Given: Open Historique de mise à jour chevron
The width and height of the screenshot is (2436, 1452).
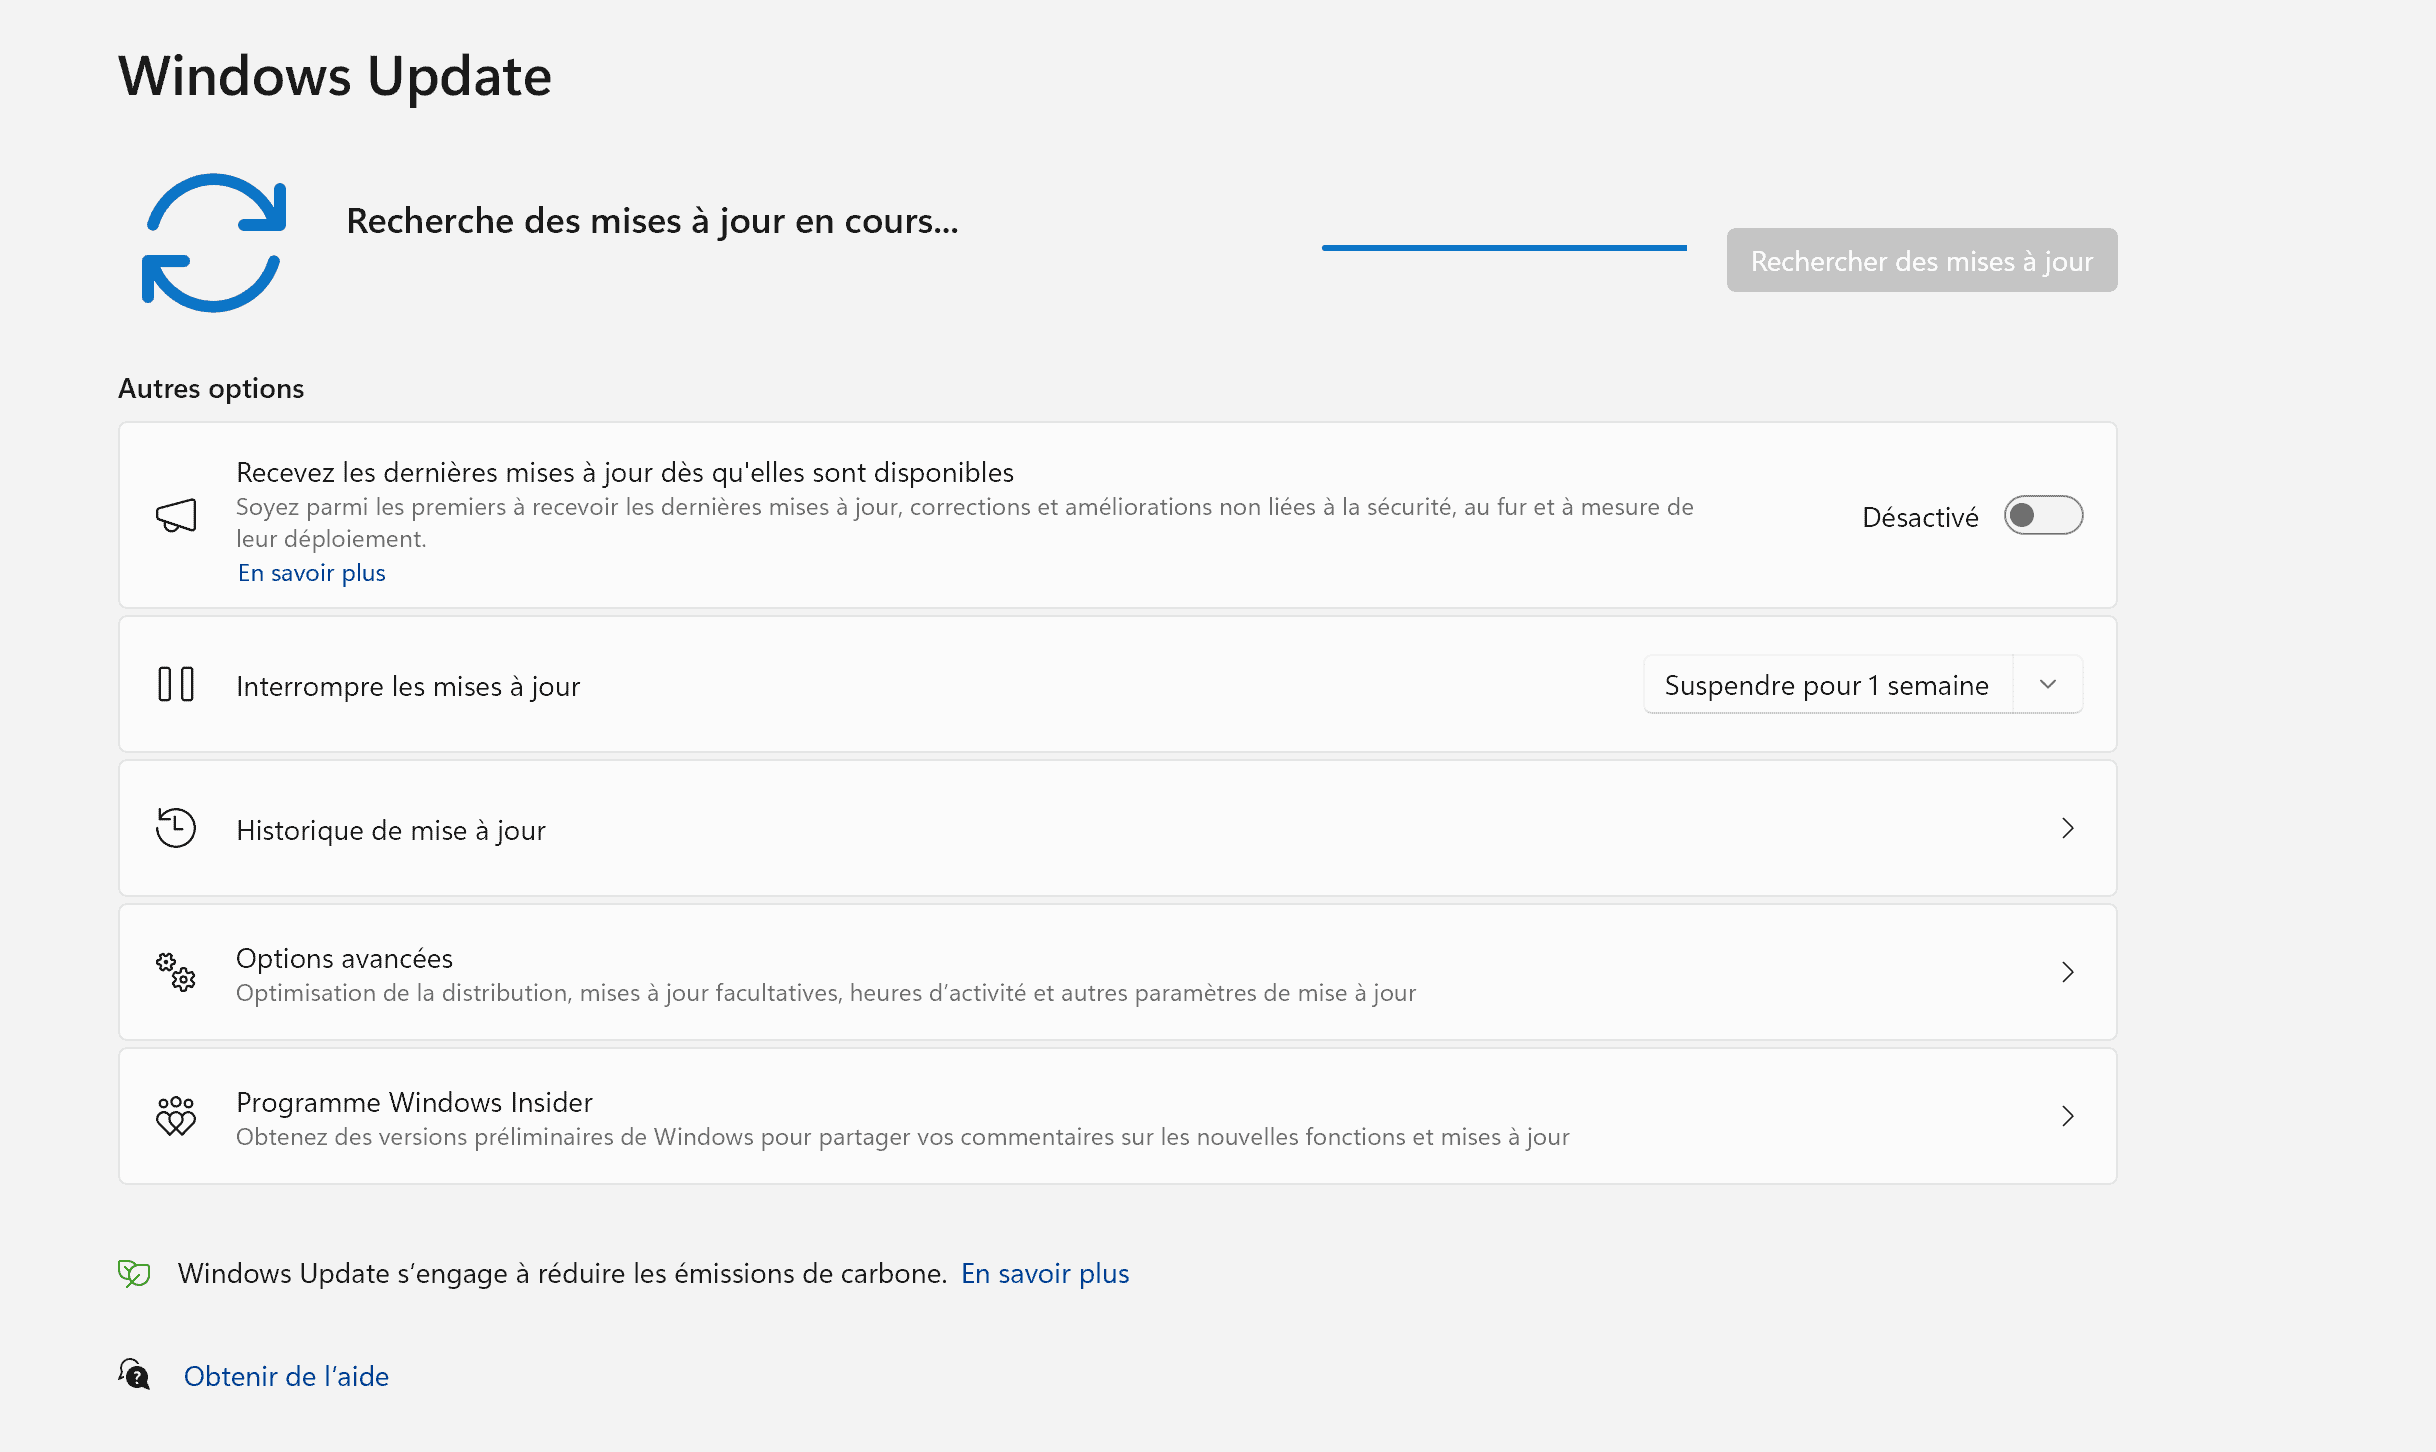Looking at the screenshot, I should [x=2068, y=828].
